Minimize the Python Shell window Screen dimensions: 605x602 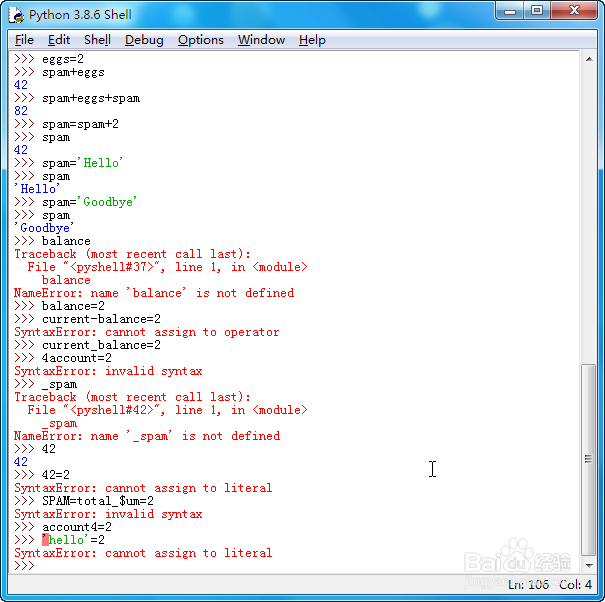[510, 11]
